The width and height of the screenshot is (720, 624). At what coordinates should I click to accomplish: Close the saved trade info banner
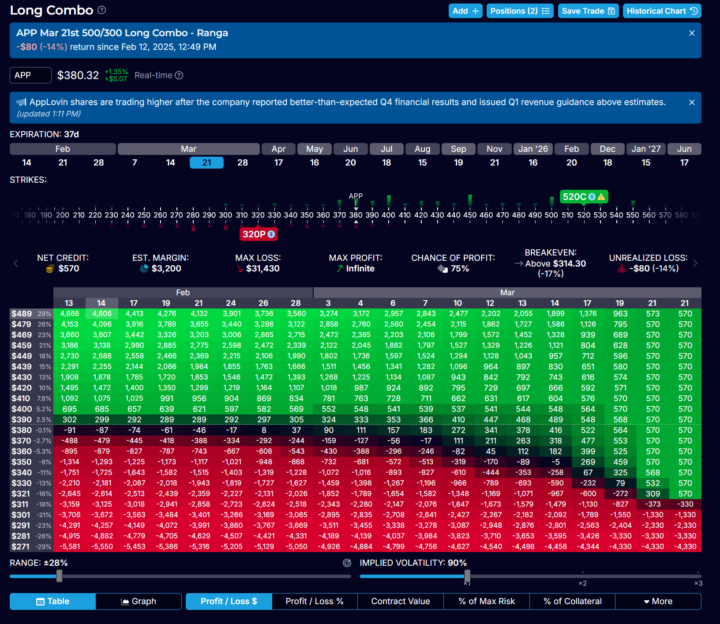point(692,33)
